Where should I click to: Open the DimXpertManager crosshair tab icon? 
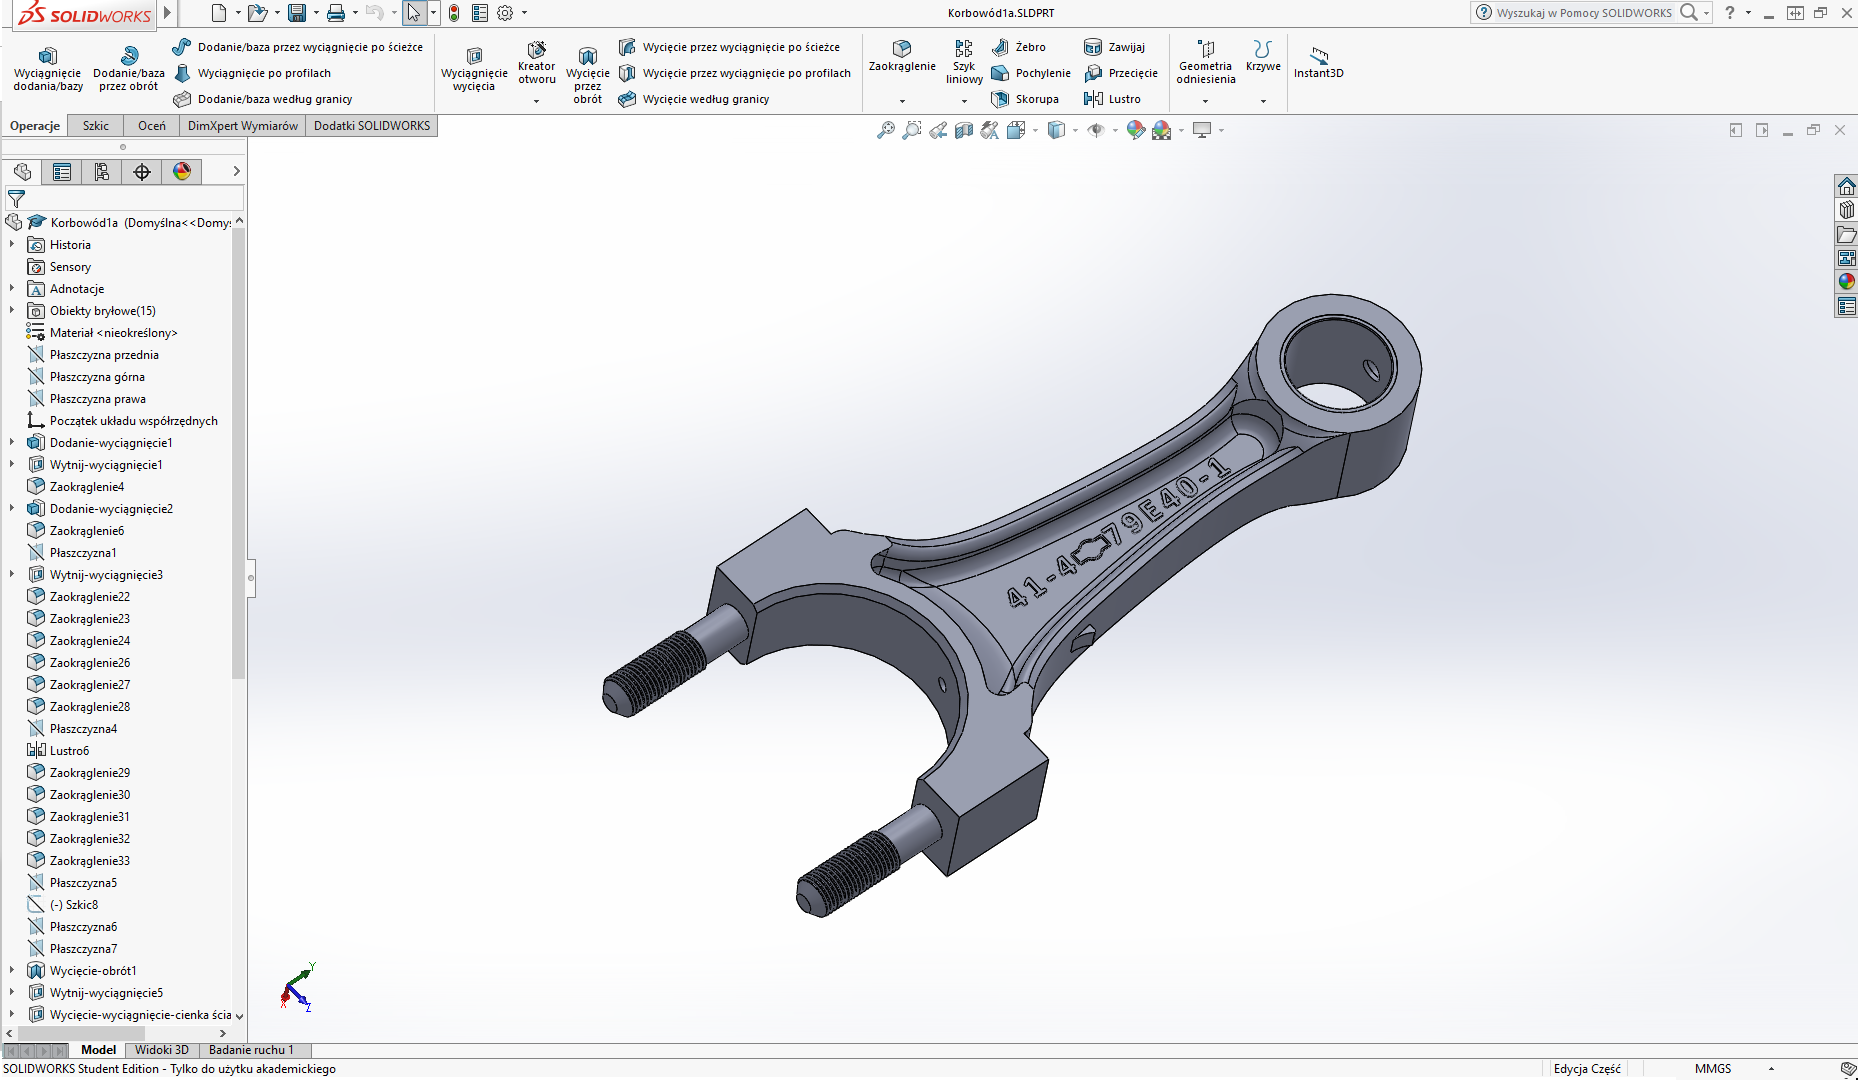(x=142, y=172)
